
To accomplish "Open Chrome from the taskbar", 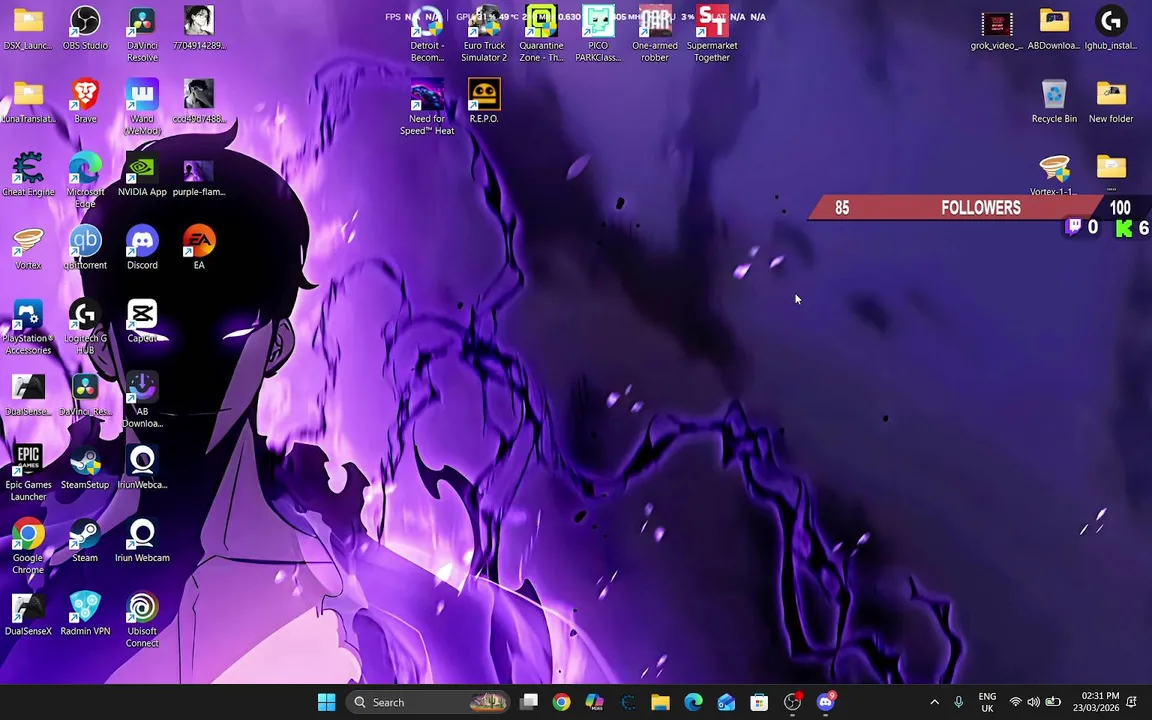I will tap(561, 702).
